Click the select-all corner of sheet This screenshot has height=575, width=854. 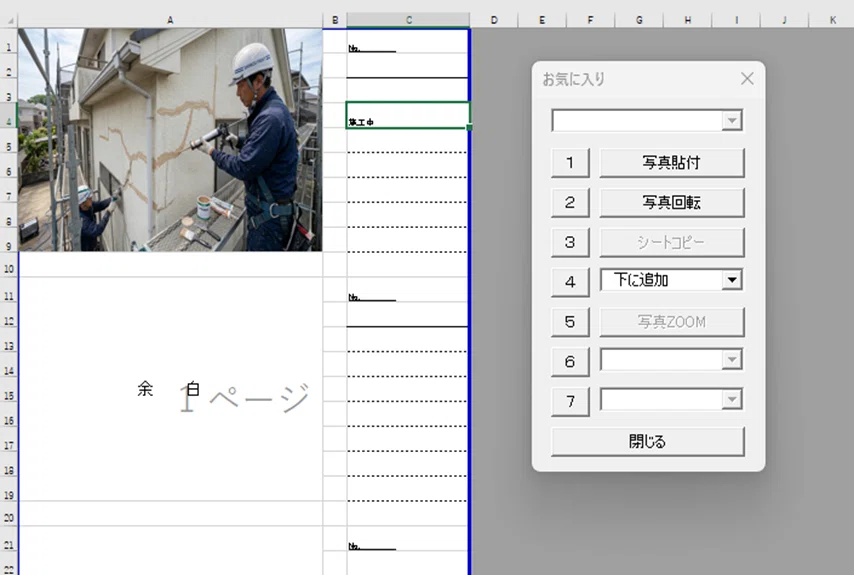[x=9, y=20]
